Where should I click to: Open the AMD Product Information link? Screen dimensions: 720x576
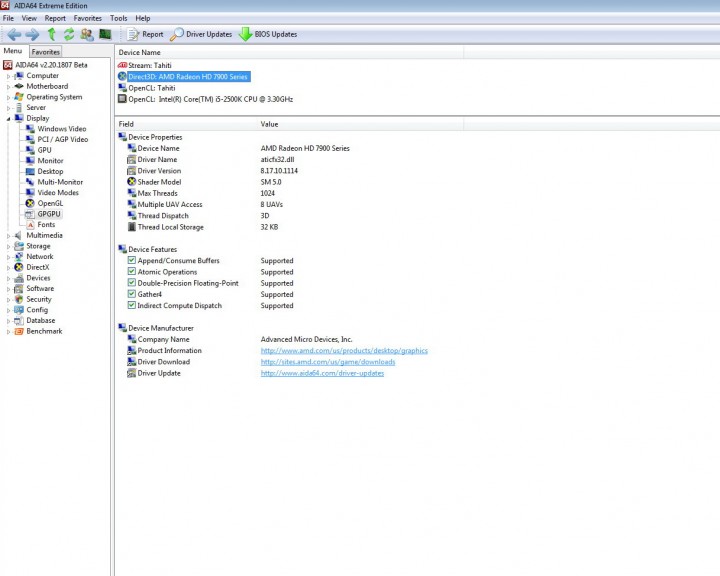click(x=344, y=350)
